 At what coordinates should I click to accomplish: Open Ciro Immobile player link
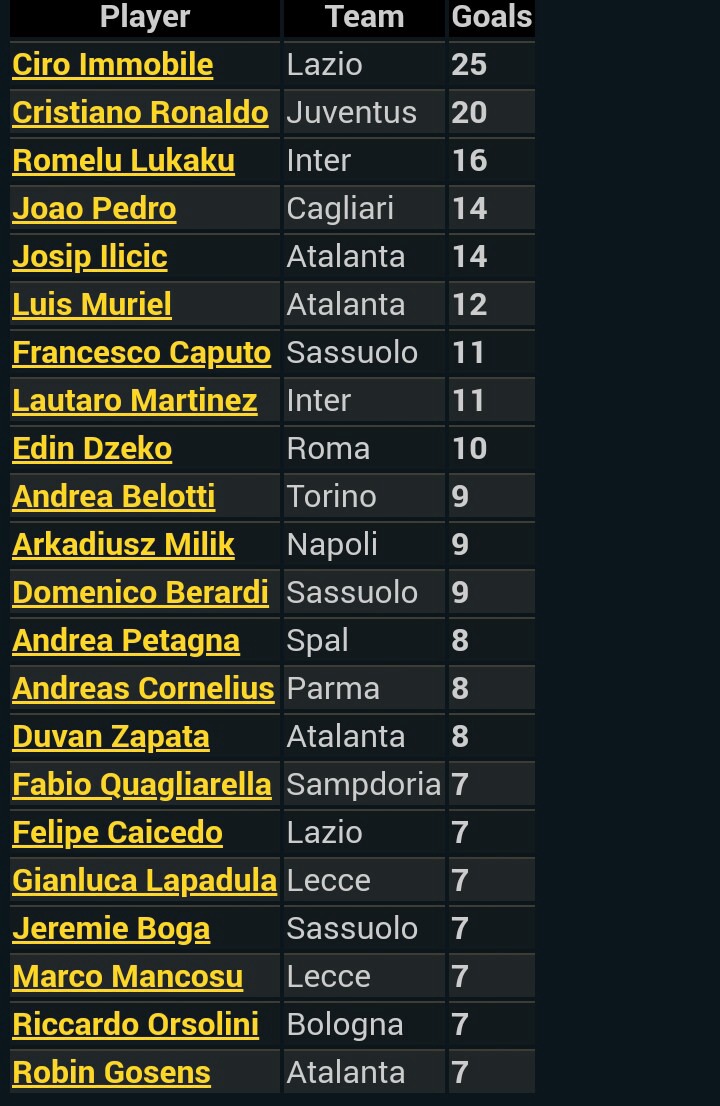[x=113, y=65]
